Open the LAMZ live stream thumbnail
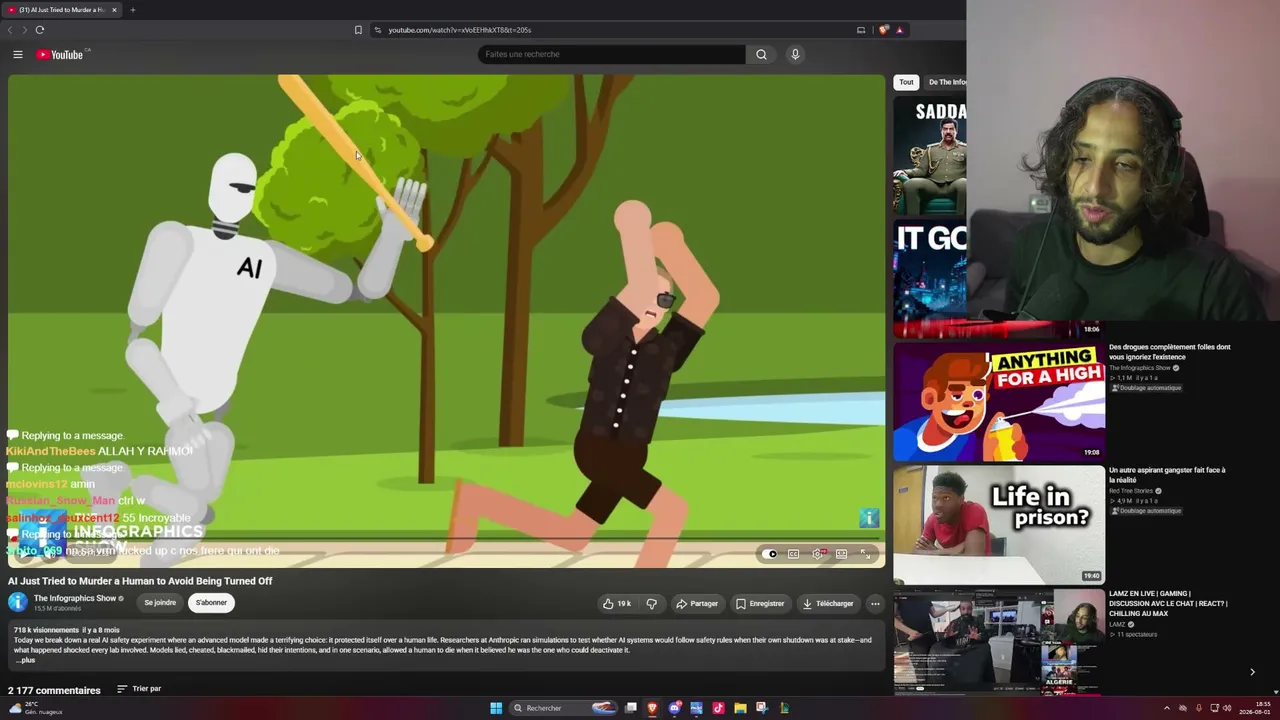Screen dimensions: 1280x720 tap(999, 643)
